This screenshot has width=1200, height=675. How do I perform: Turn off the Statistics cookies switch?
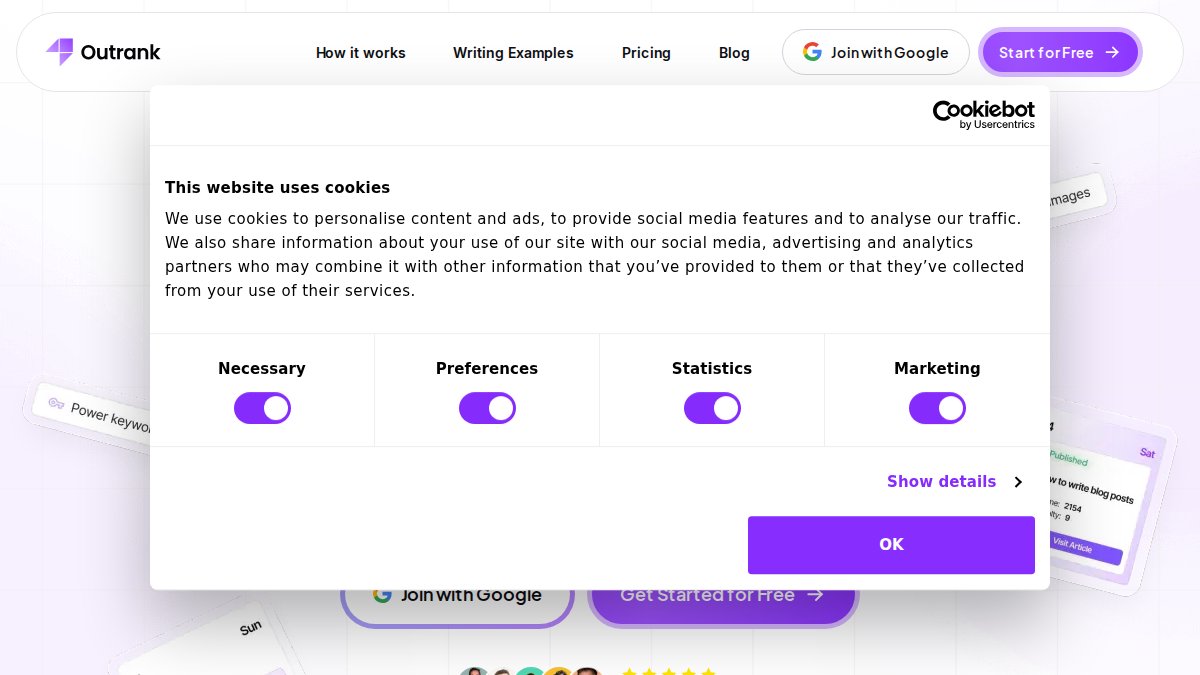[x=712, y=408]
